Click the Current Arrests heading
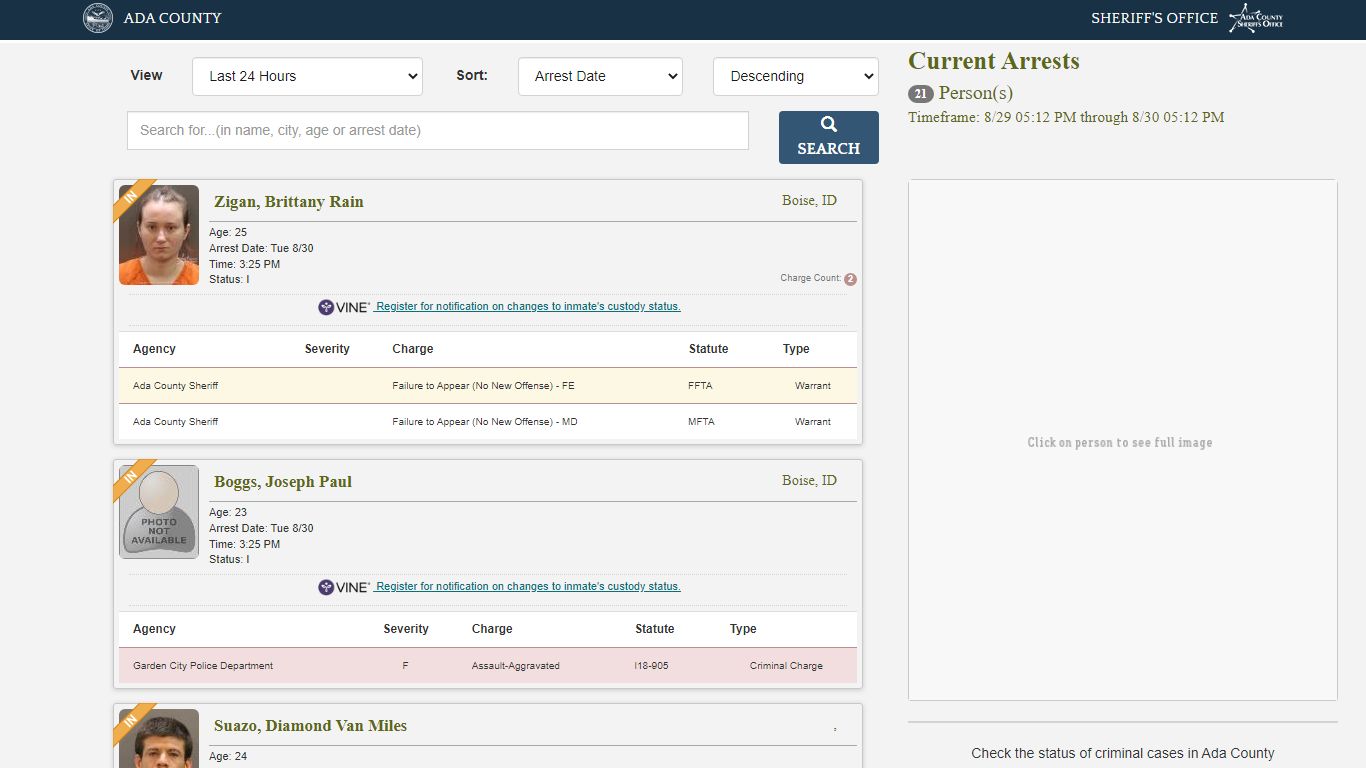Screen dimensions: 1366x768 point(994,61)
